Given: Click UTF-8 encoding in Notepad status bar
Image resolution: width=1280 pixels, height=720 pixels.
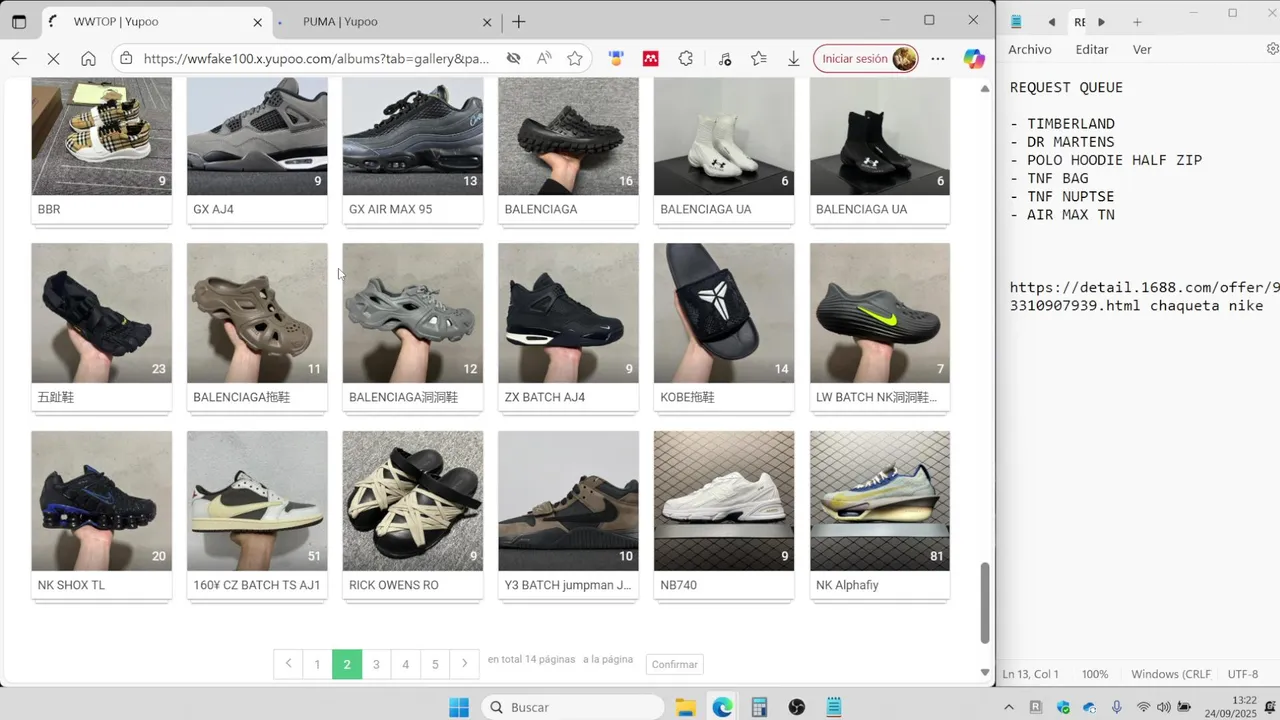Looking at the screenshot, I should tap(1243, 674).
